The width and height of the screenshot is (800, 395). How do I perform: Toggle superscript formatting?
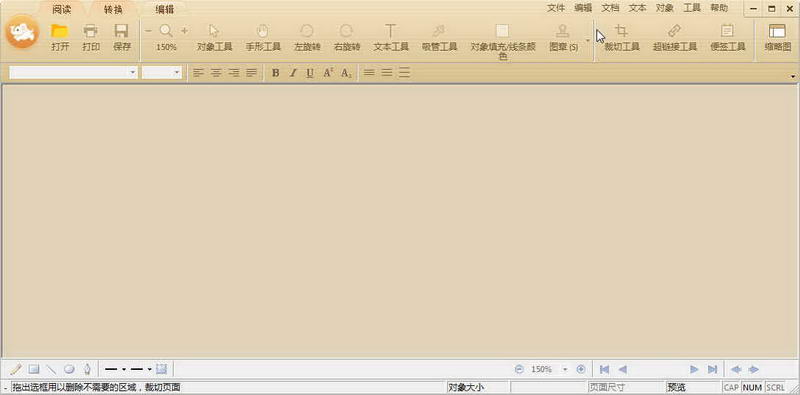[328, 73]
